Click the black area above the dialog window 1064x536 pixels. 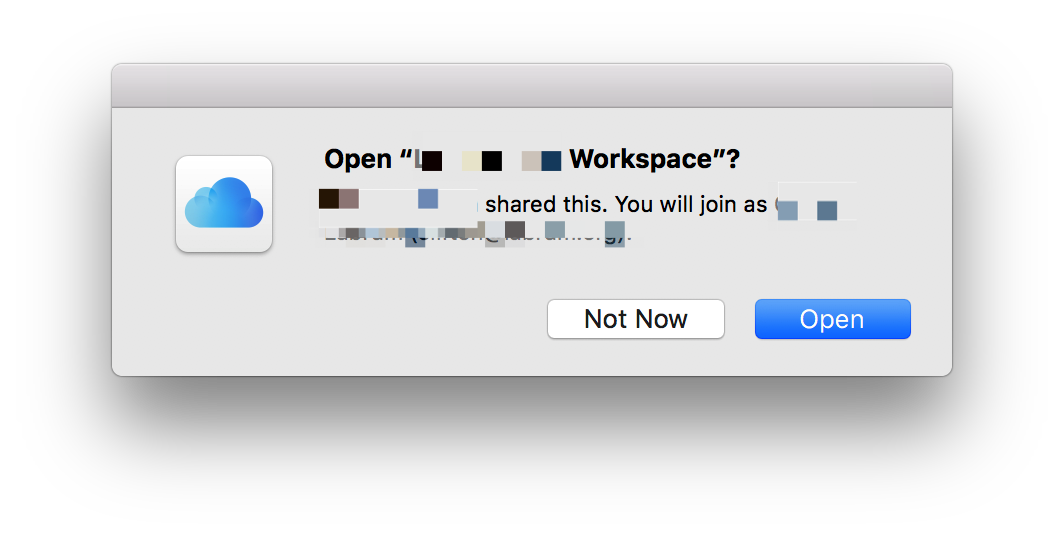click(x=531, y=30)
